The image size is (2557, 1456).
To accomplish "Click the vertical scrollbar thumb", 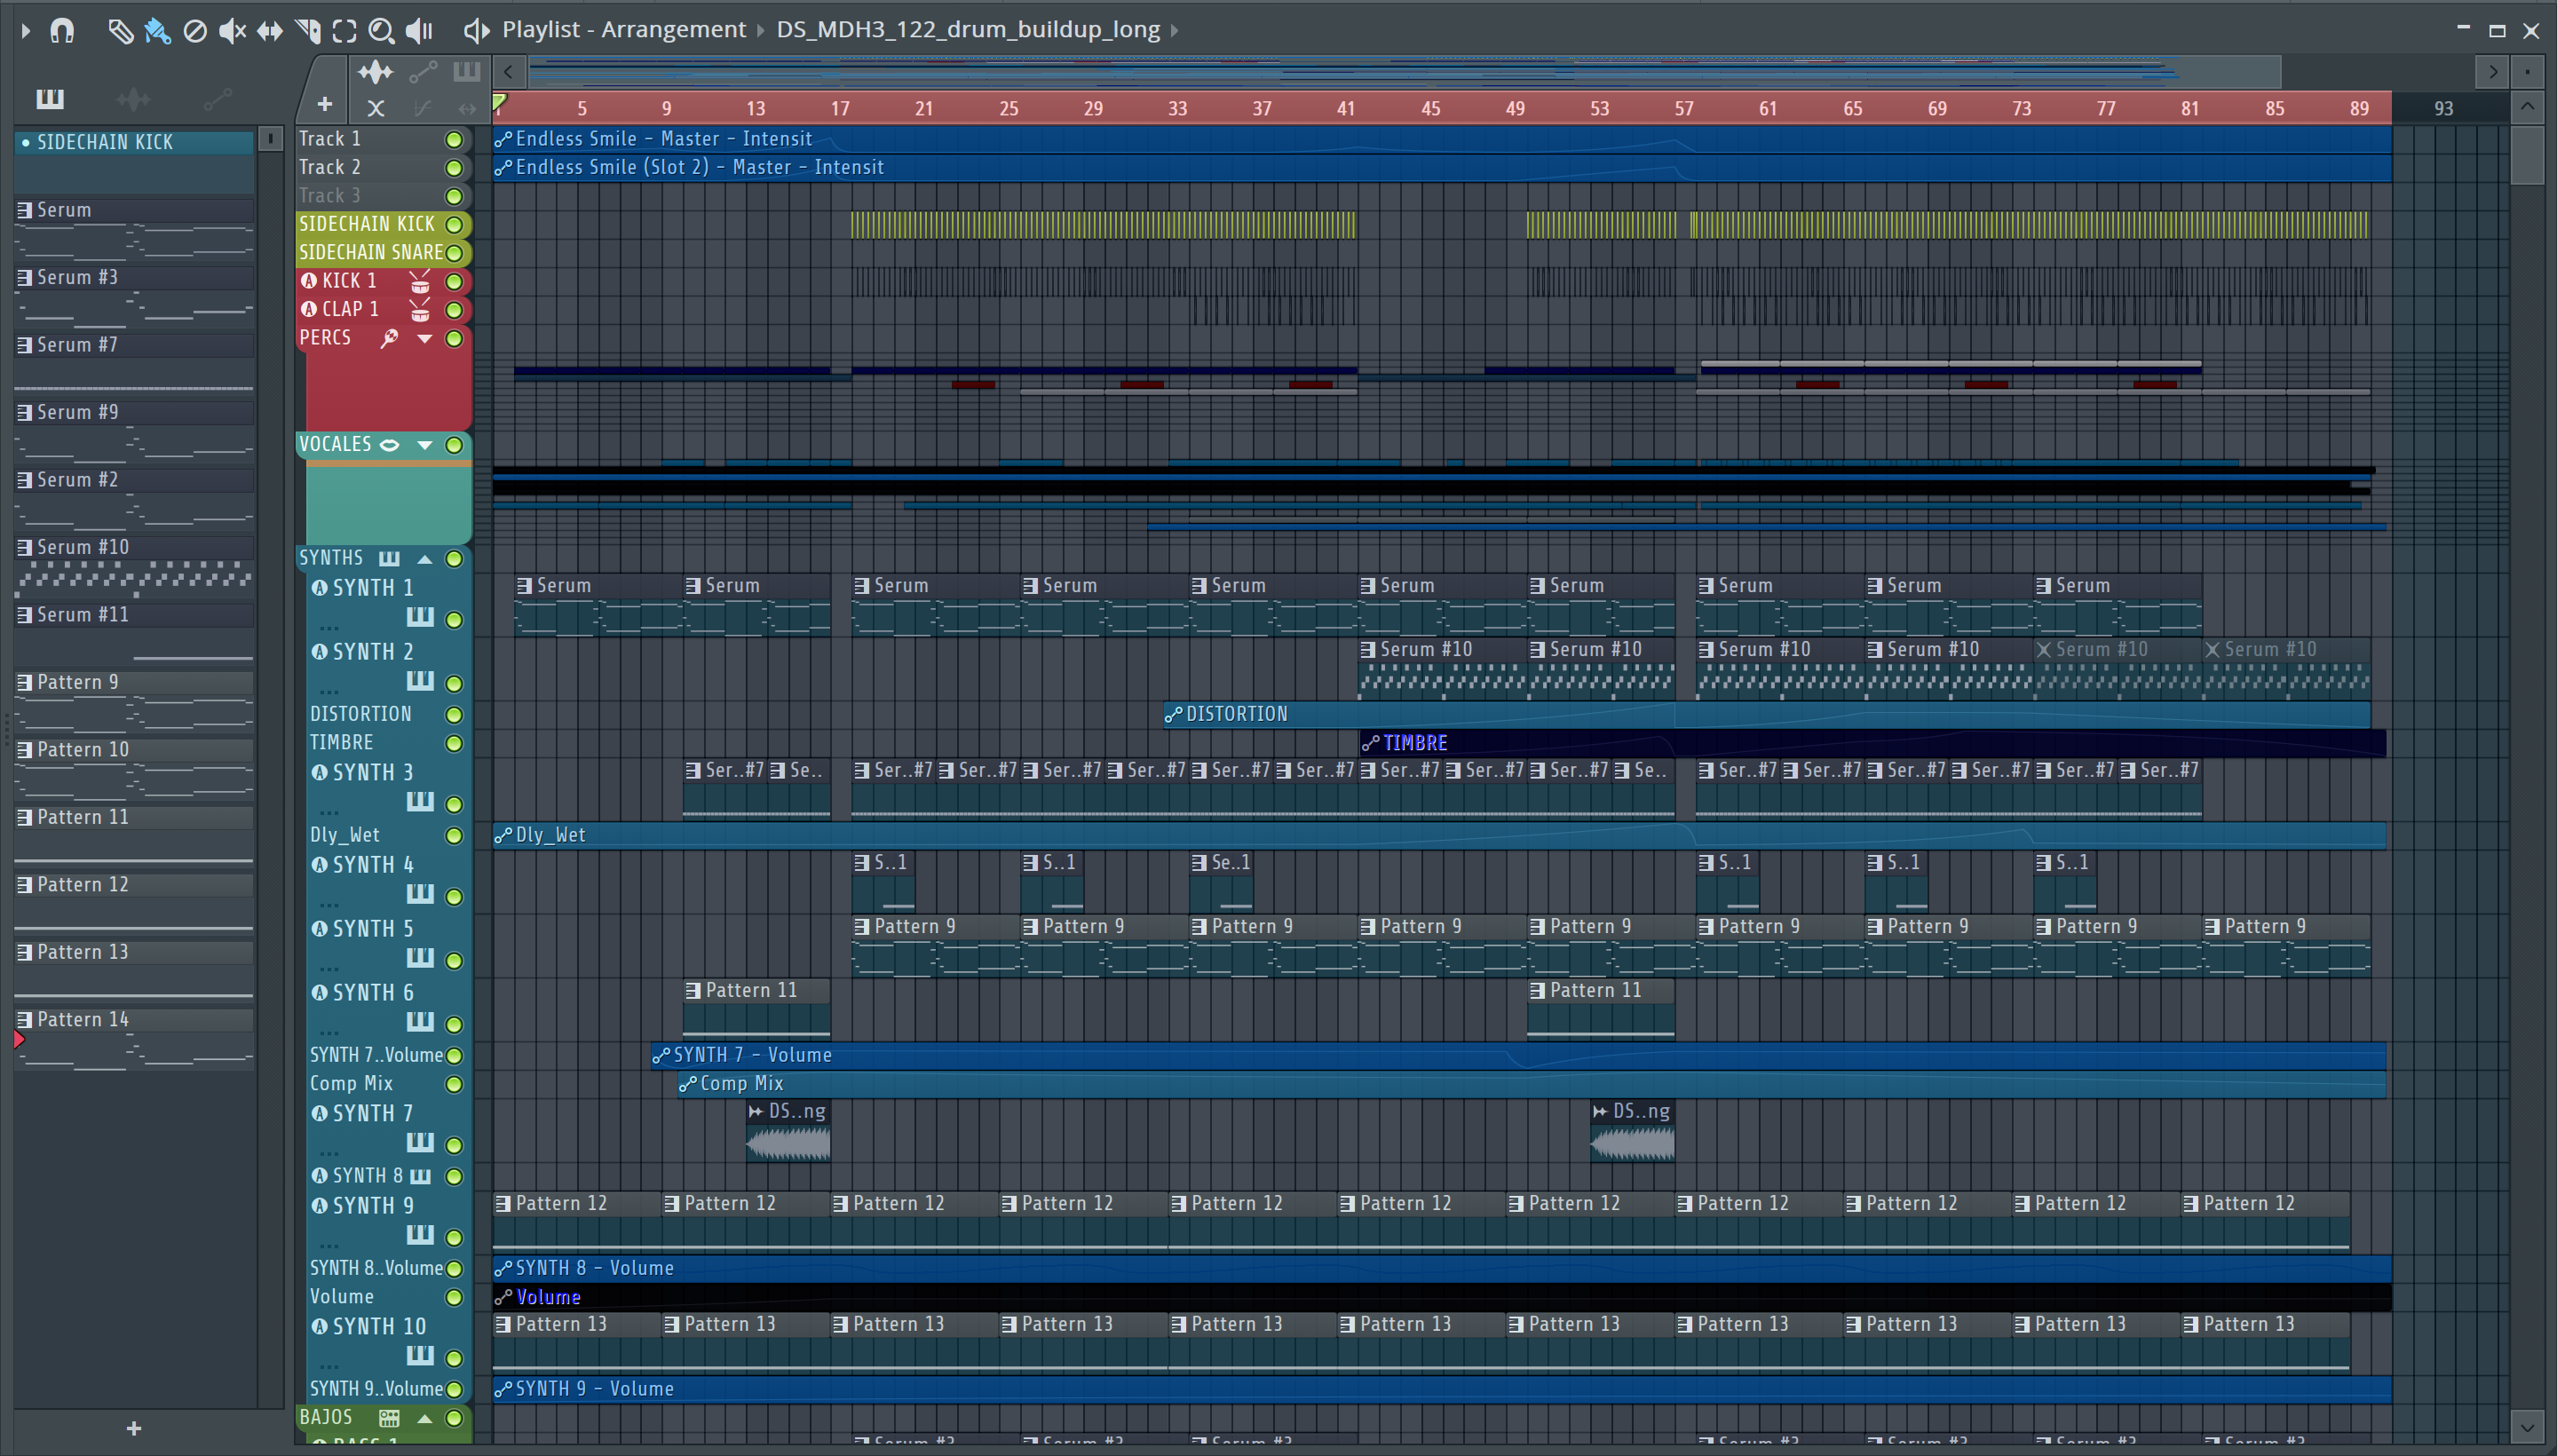I will coord(2527,156).
